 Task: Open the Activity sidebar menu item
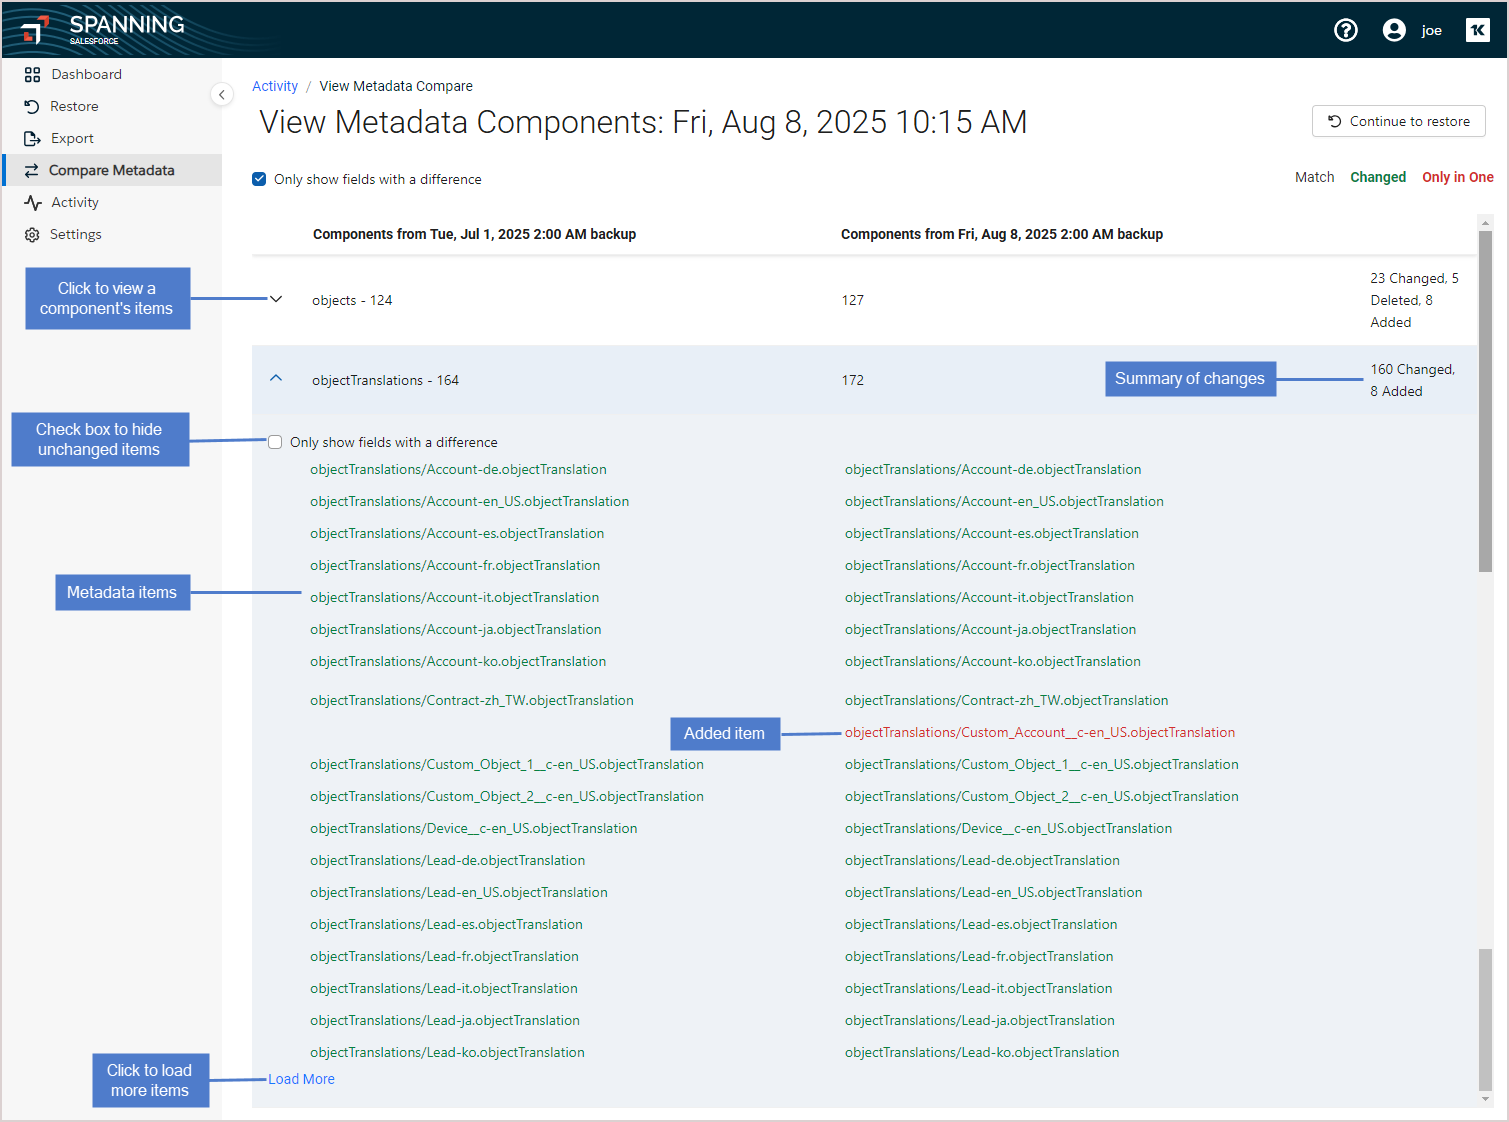click(x=75, y=202)
